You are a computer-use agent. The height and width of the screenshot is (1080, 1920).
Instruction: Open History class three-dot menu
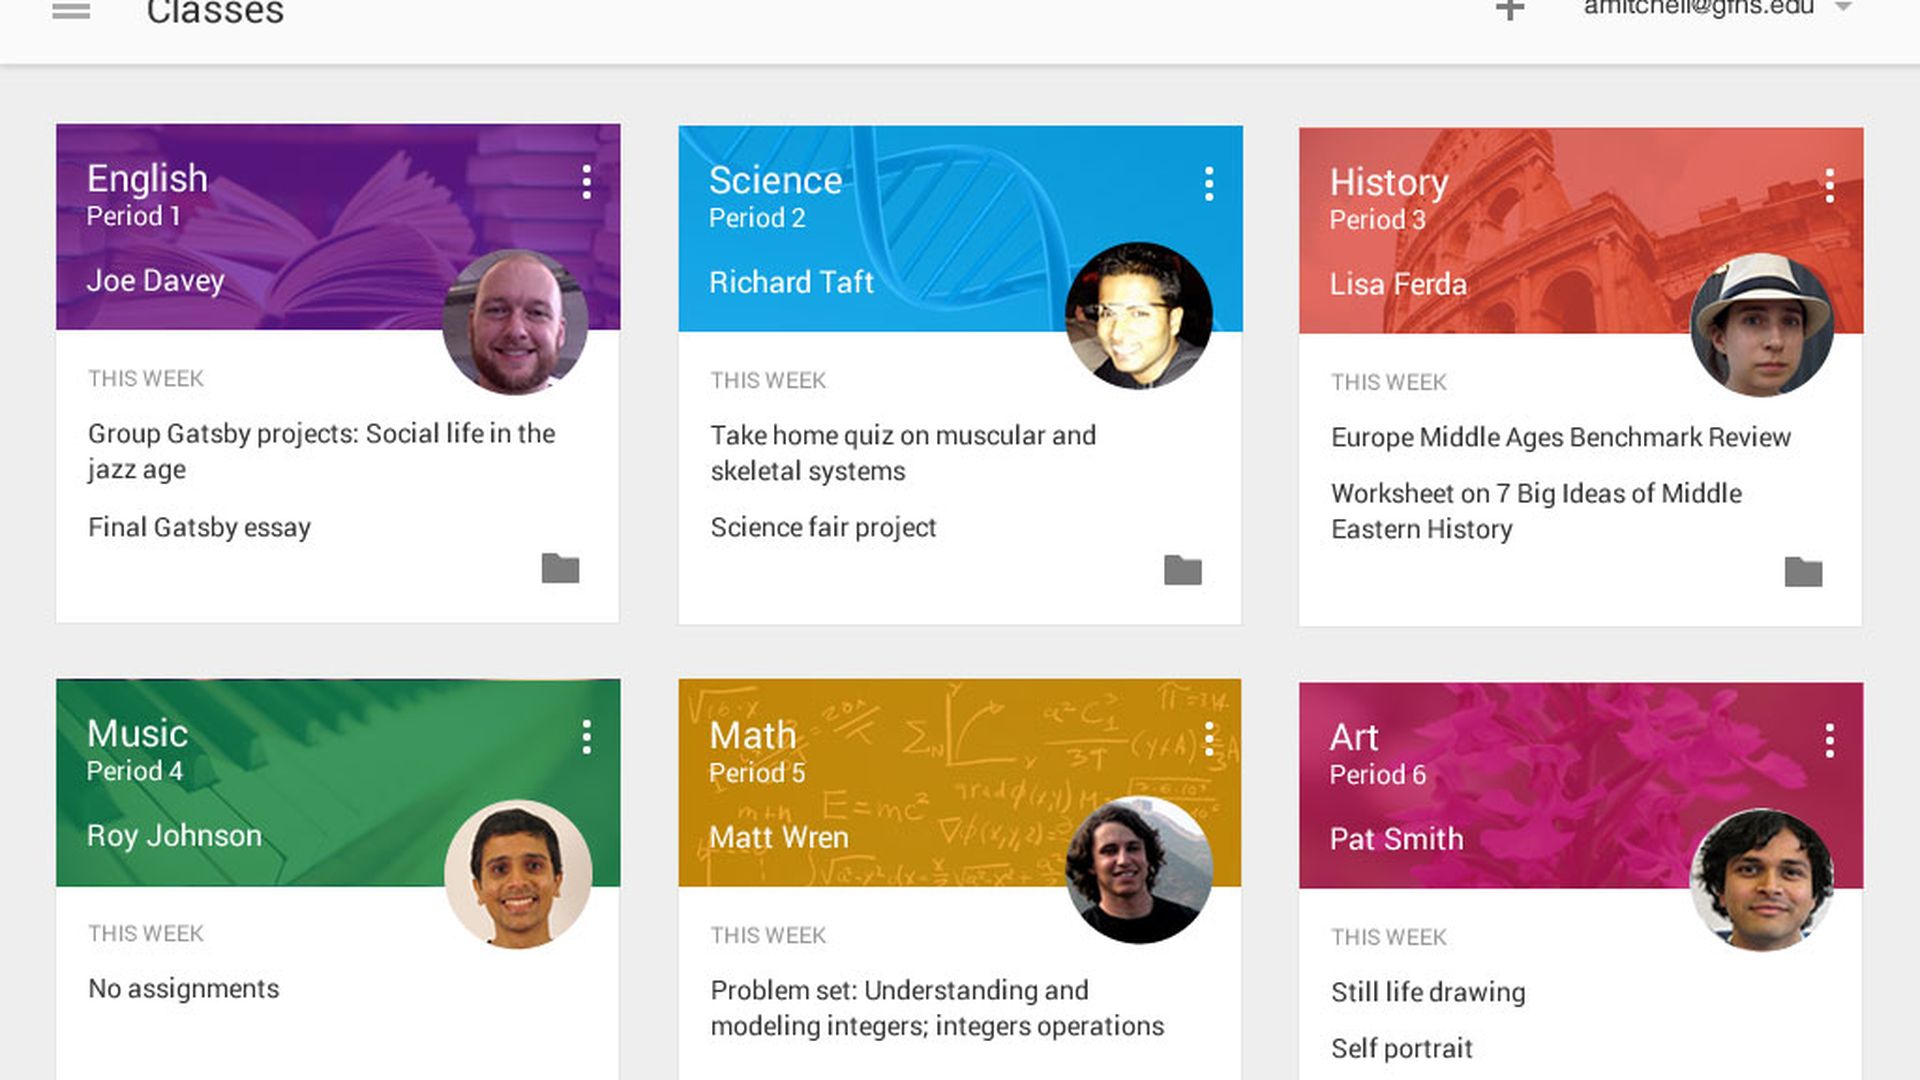click(x=1829, y=186)
